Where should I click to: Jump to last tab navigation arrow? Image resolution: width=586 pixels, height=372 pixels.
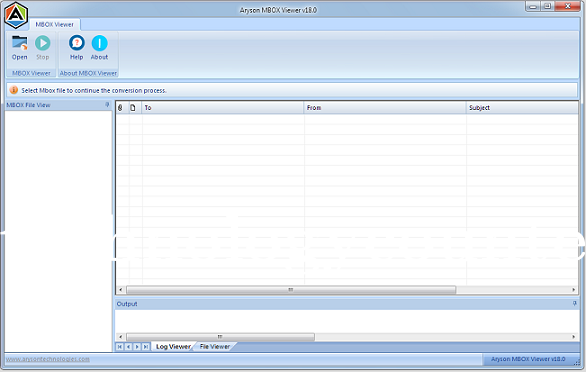pos(146,347)
